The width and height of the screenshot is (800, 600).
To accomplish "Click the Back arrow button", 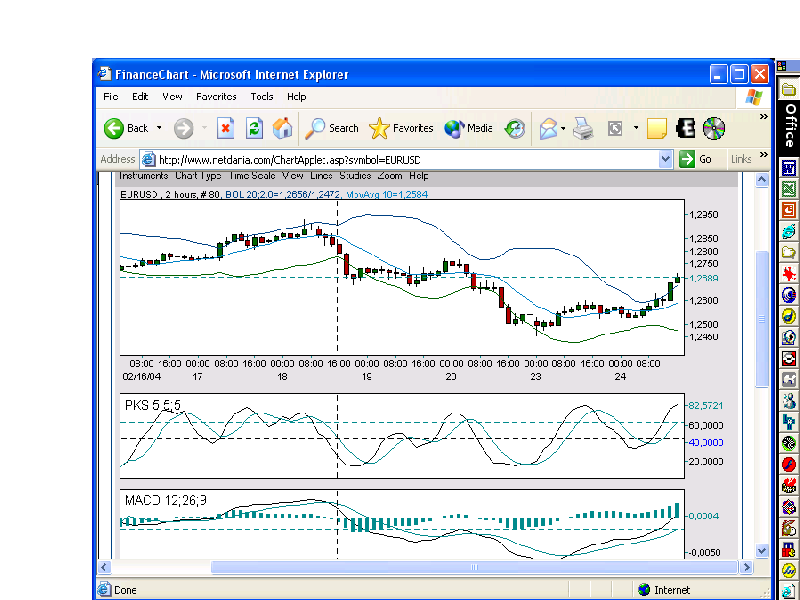I will coord(126,129).
